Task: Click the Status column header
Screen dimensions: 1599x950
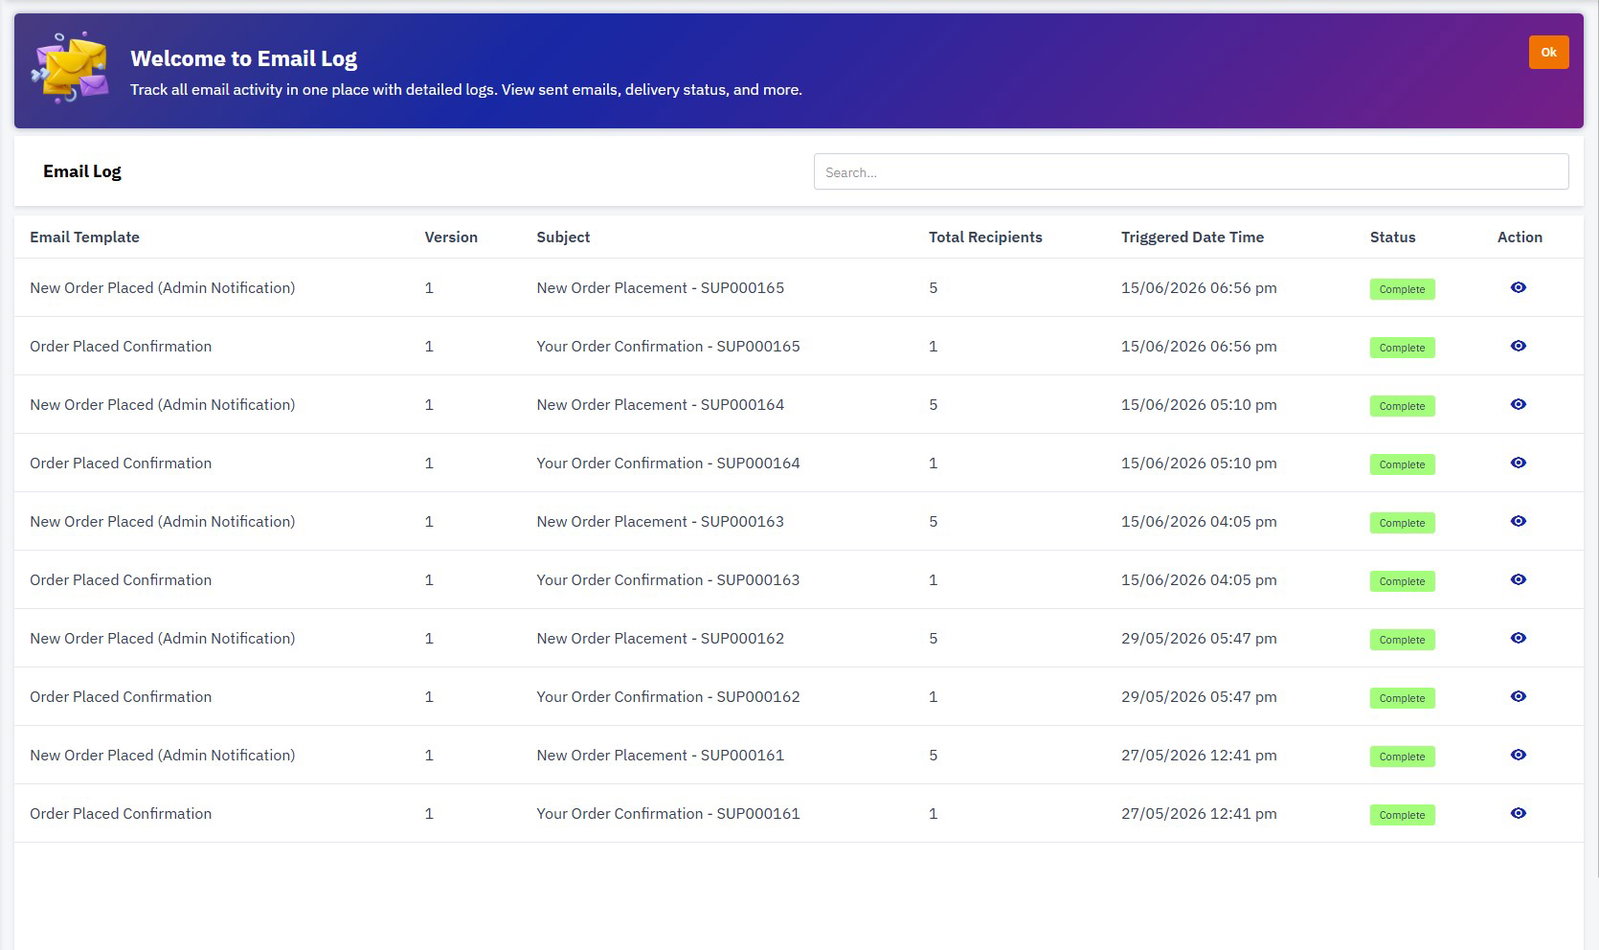Action: tap(1392, 237)
